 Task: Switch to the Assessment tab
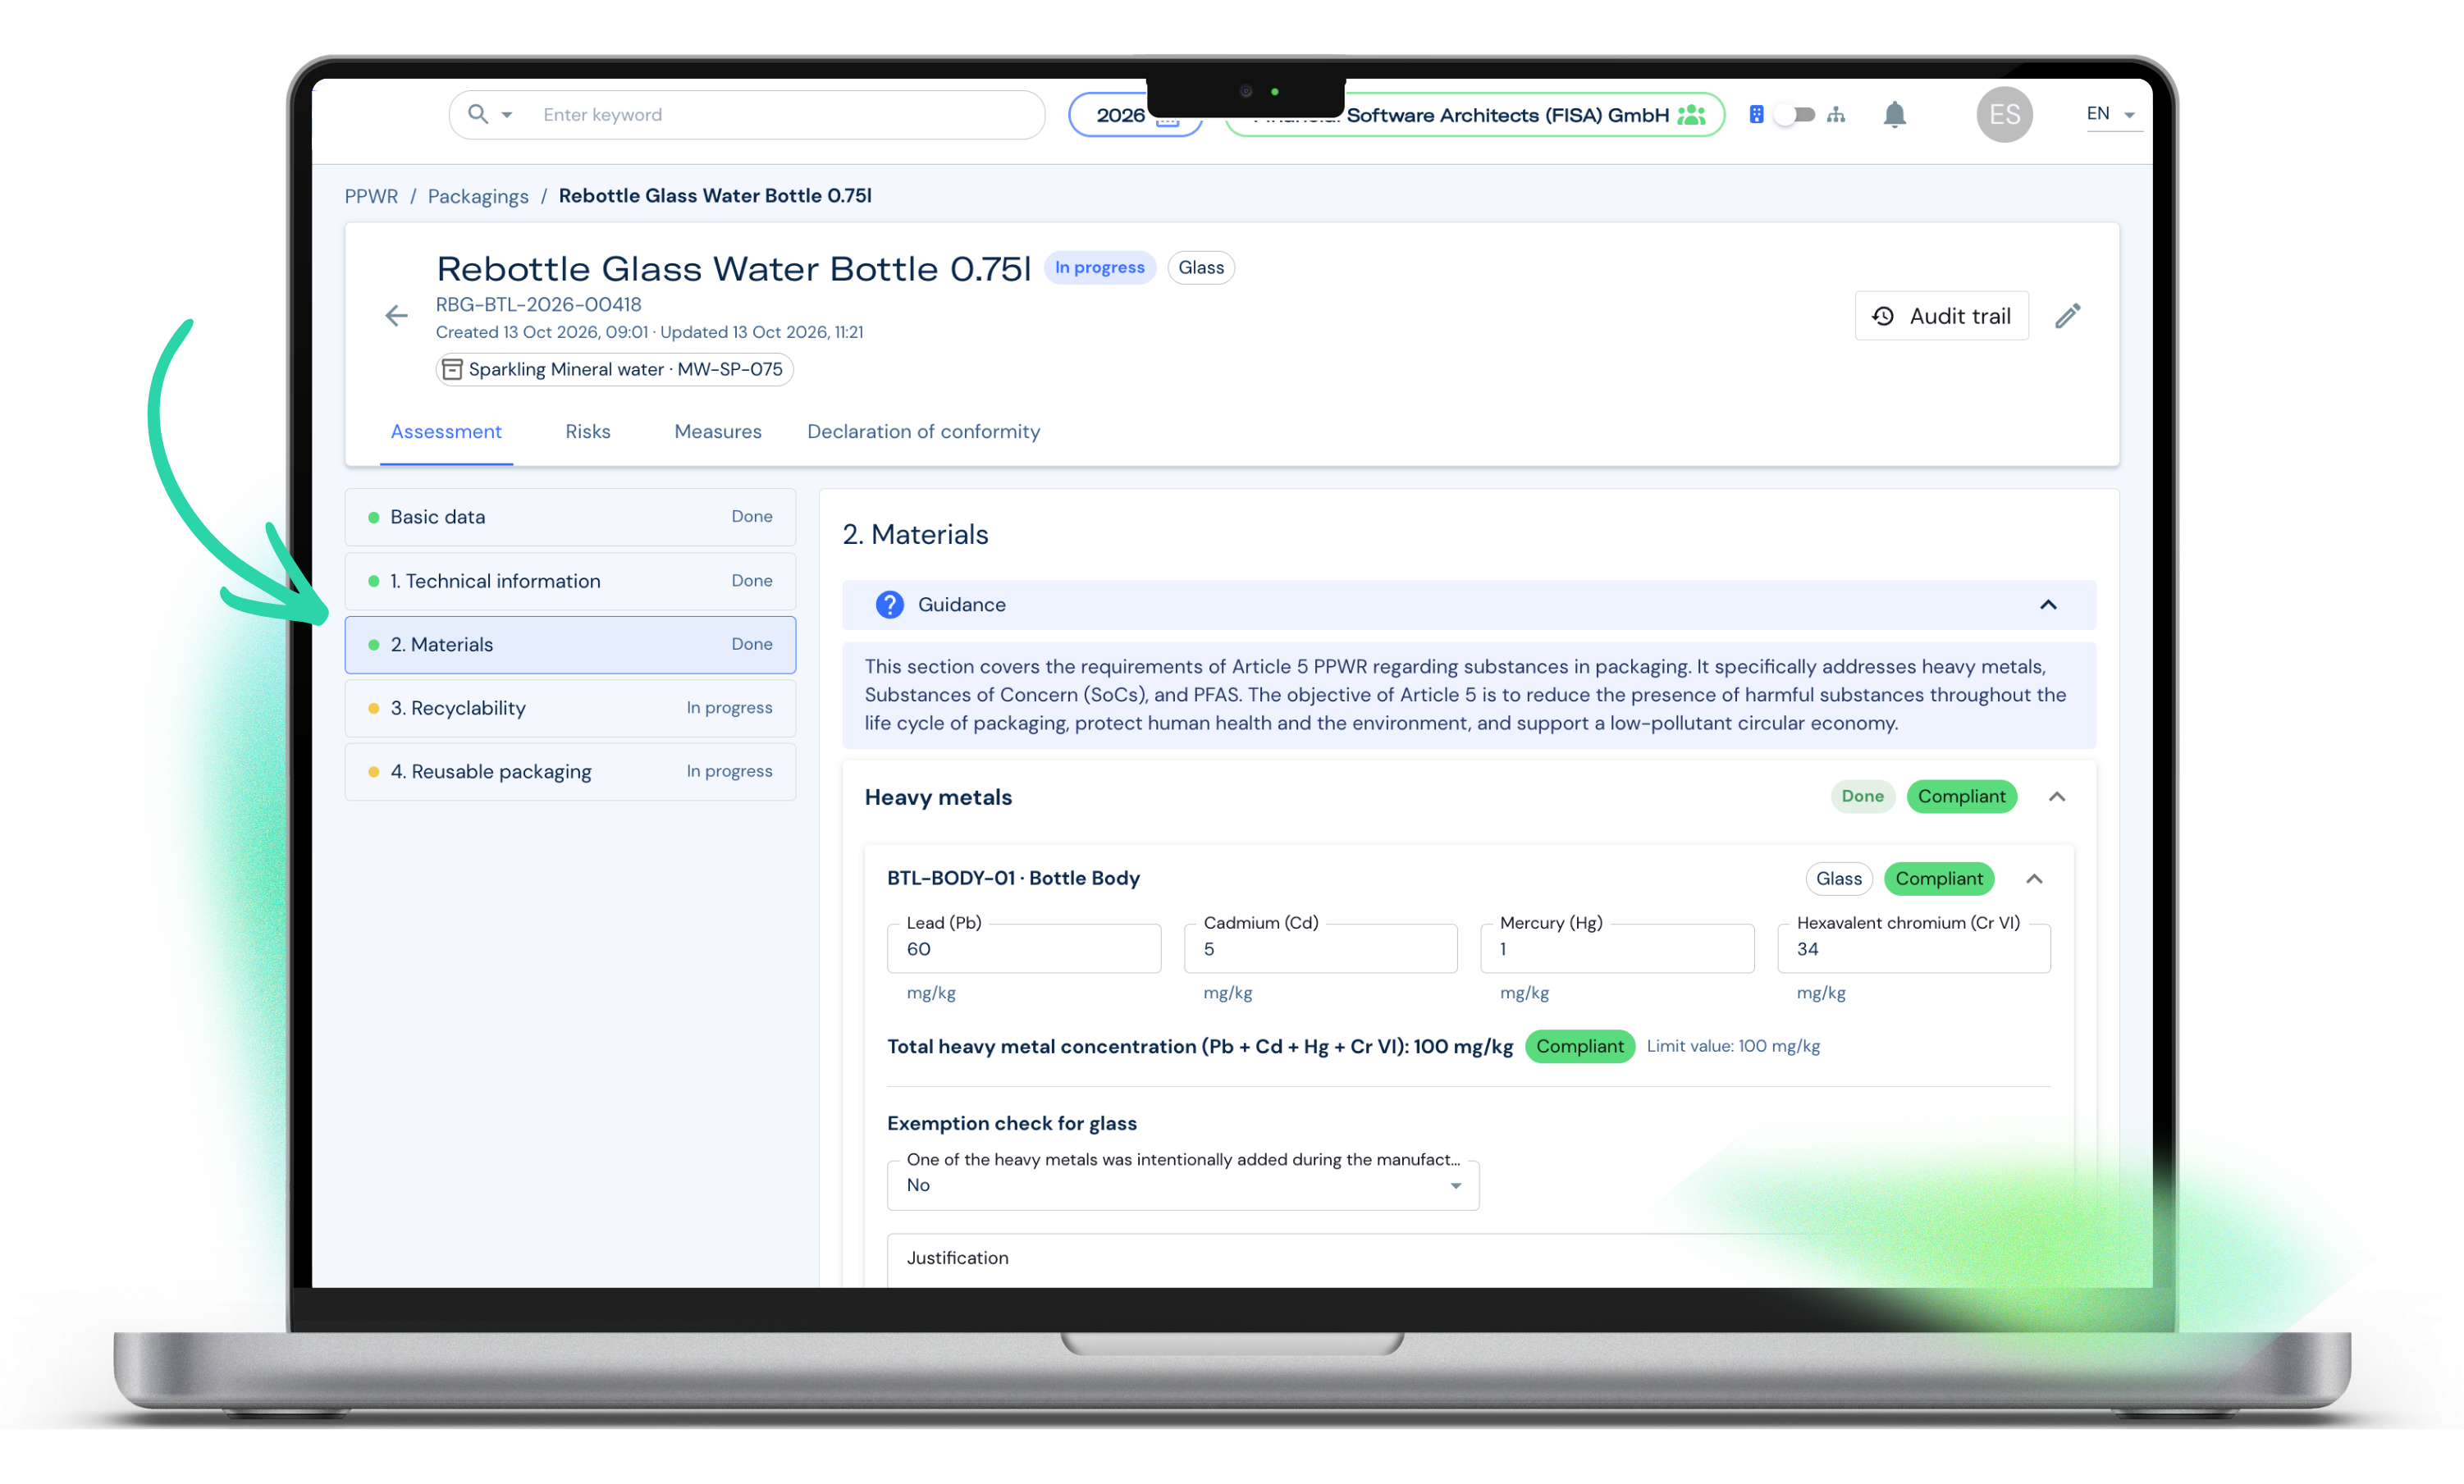(x=446, y=432)
